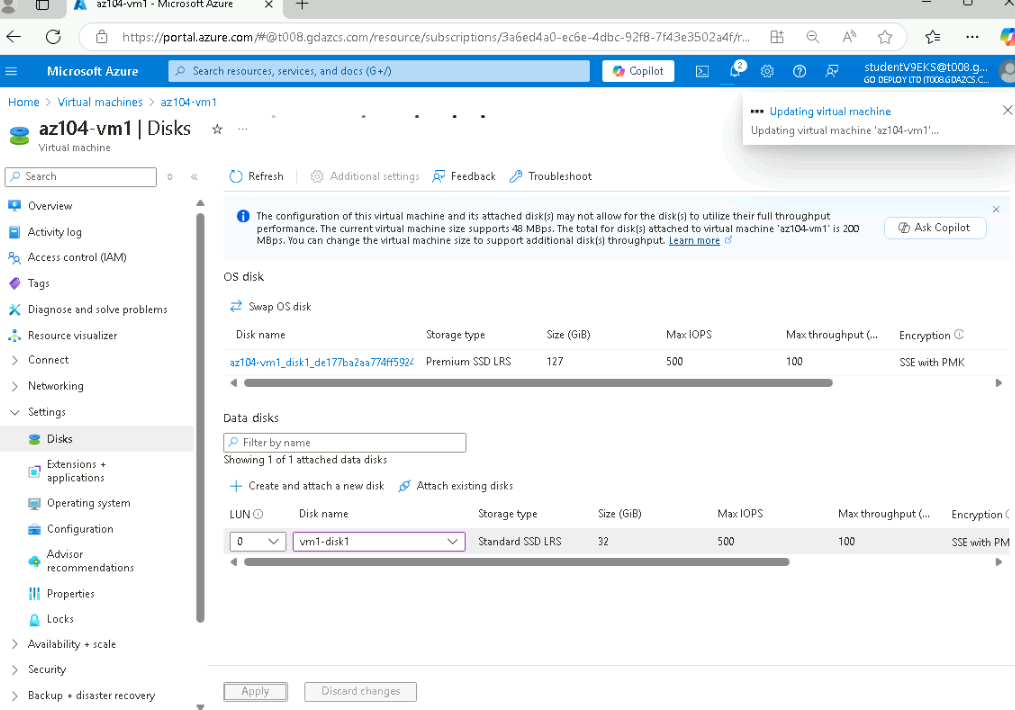Viewport: 1015px width, 710px height.
Task: Reload the page with browser refresh
Action: pos(53,37)
